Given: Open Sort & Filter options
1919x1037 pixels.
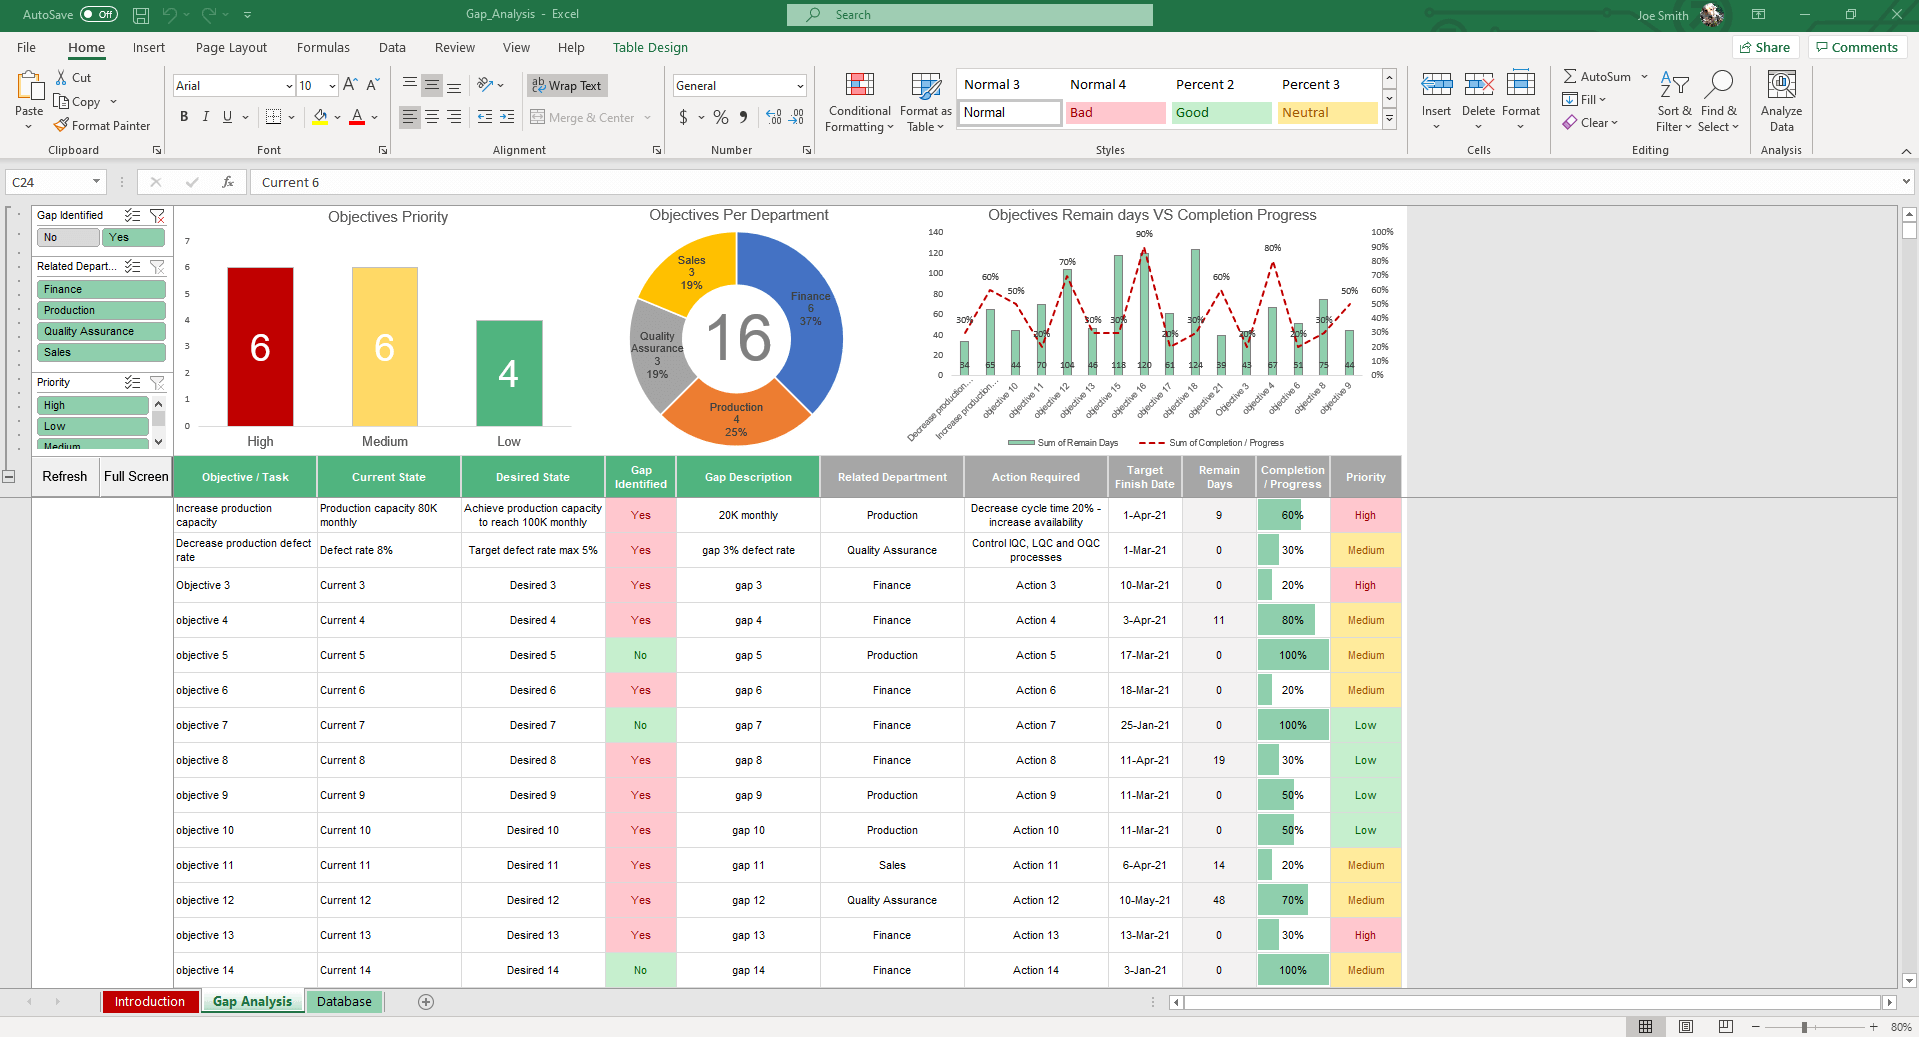Looking at the screenshot, I should pos(1673,102).
